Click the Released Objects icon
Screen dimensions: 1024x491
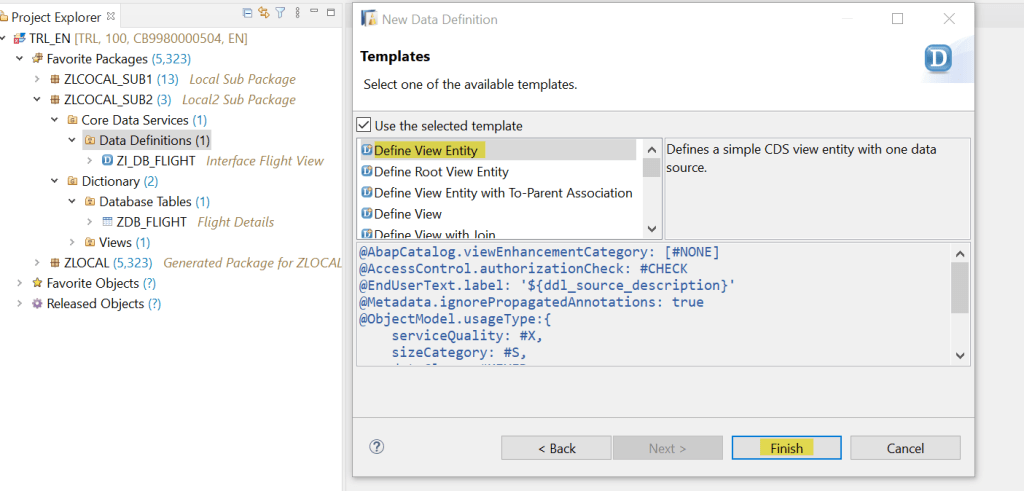(x=37, y=304)
